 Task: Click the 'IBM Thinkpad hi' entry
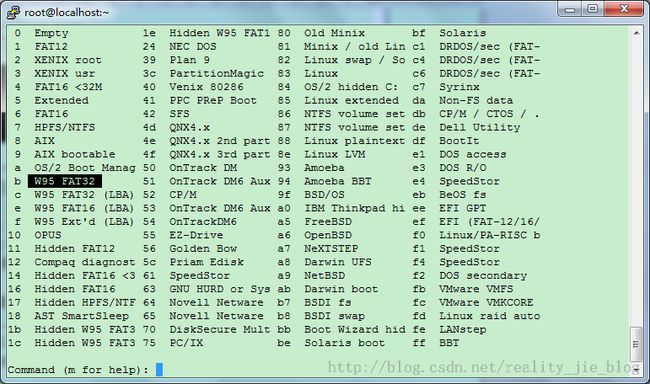[355, 208]
